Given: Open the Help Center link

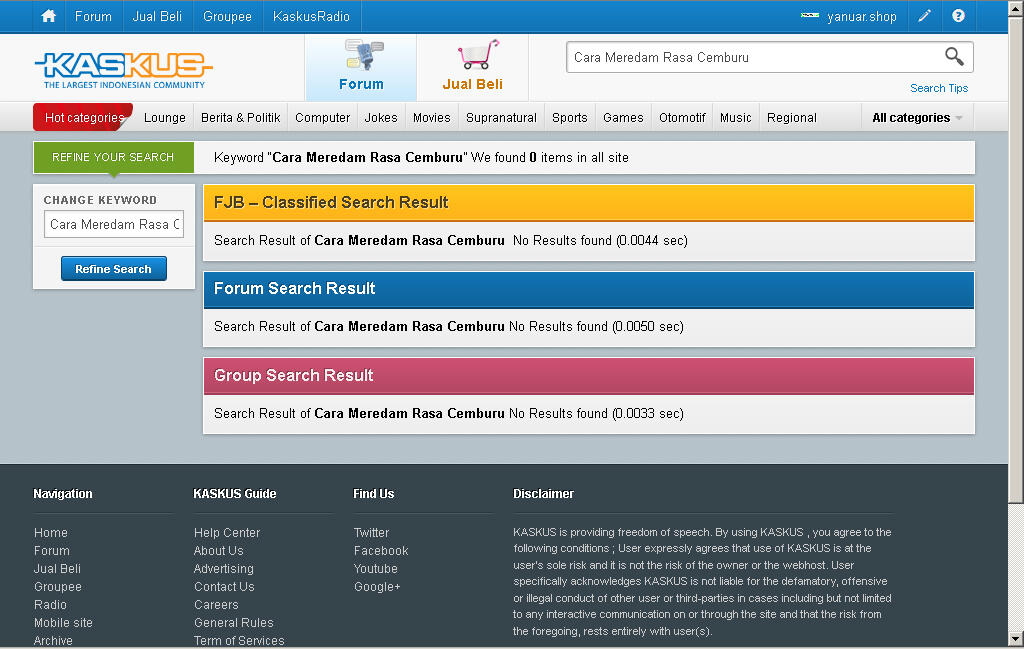Looking at the screenshot, I should [227, 533].
